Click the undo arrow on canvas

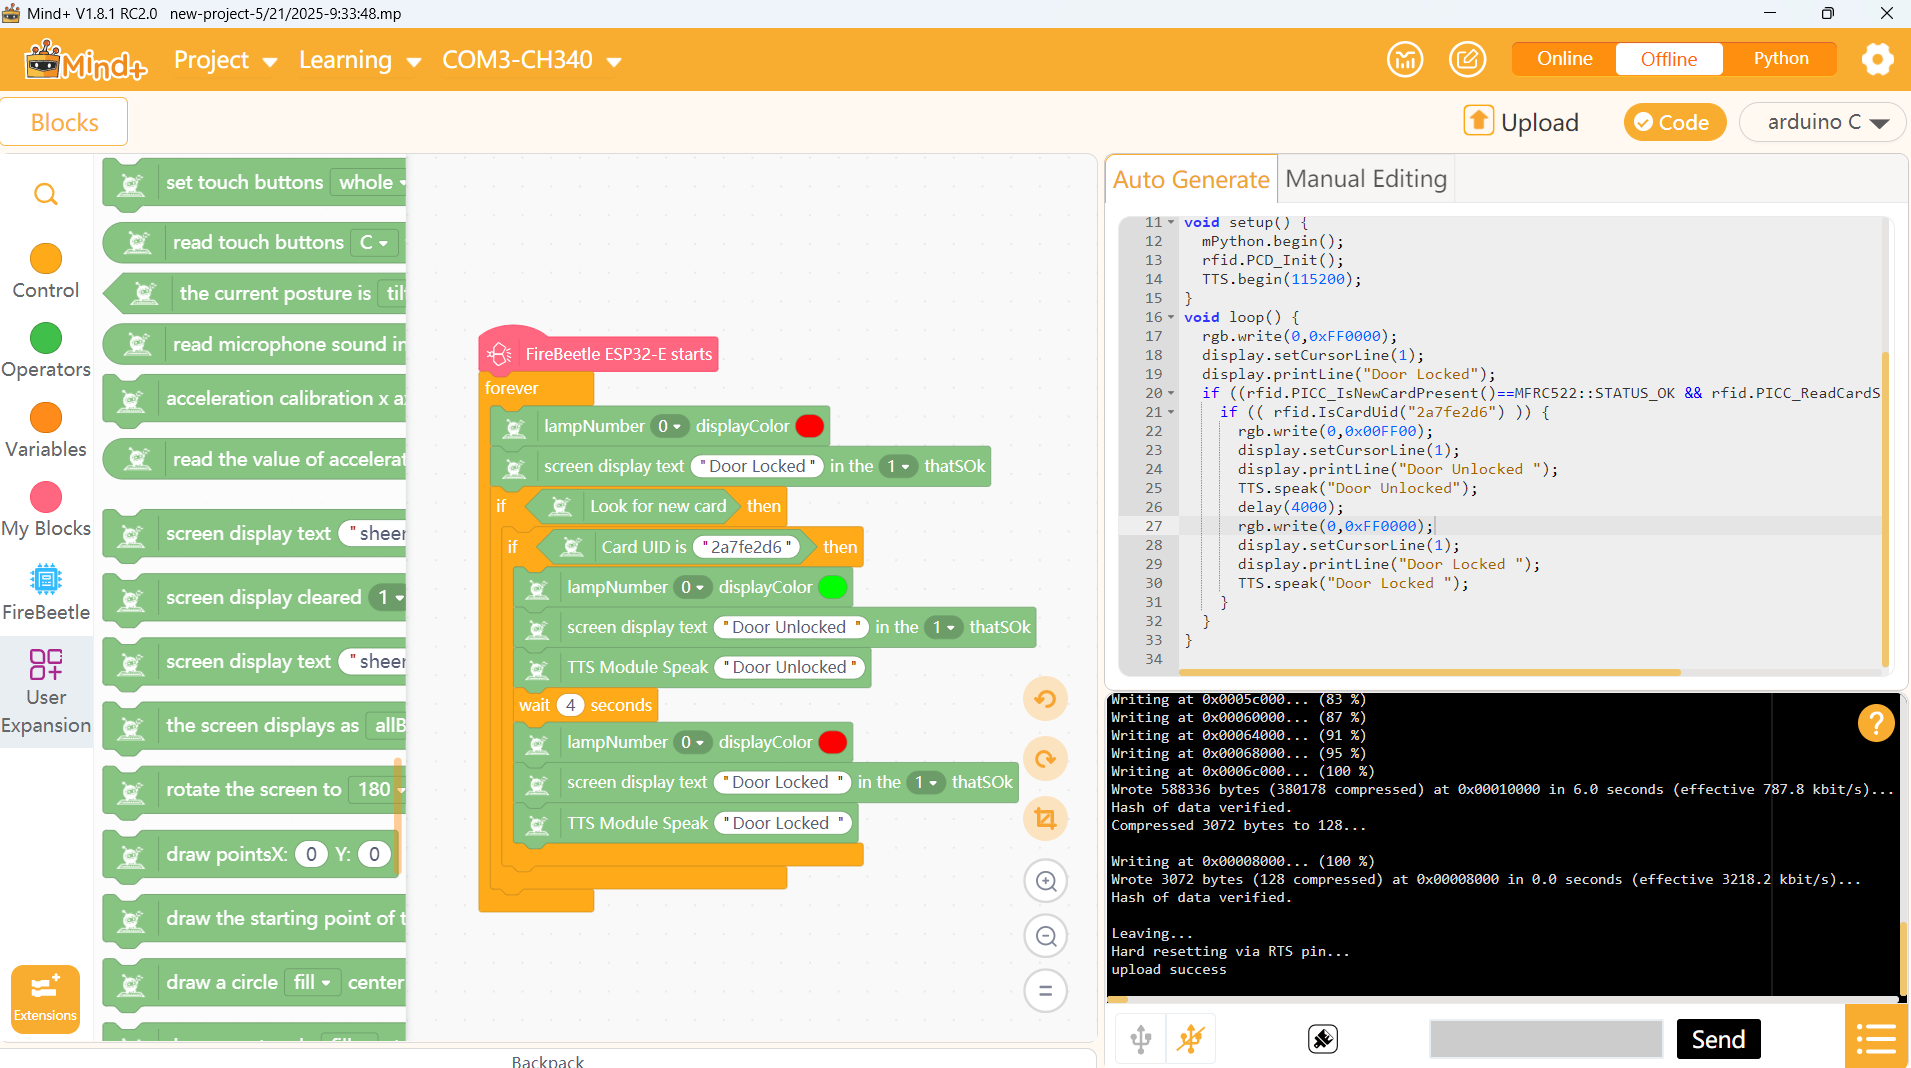pyautogui.click(x=1046, y=699)
